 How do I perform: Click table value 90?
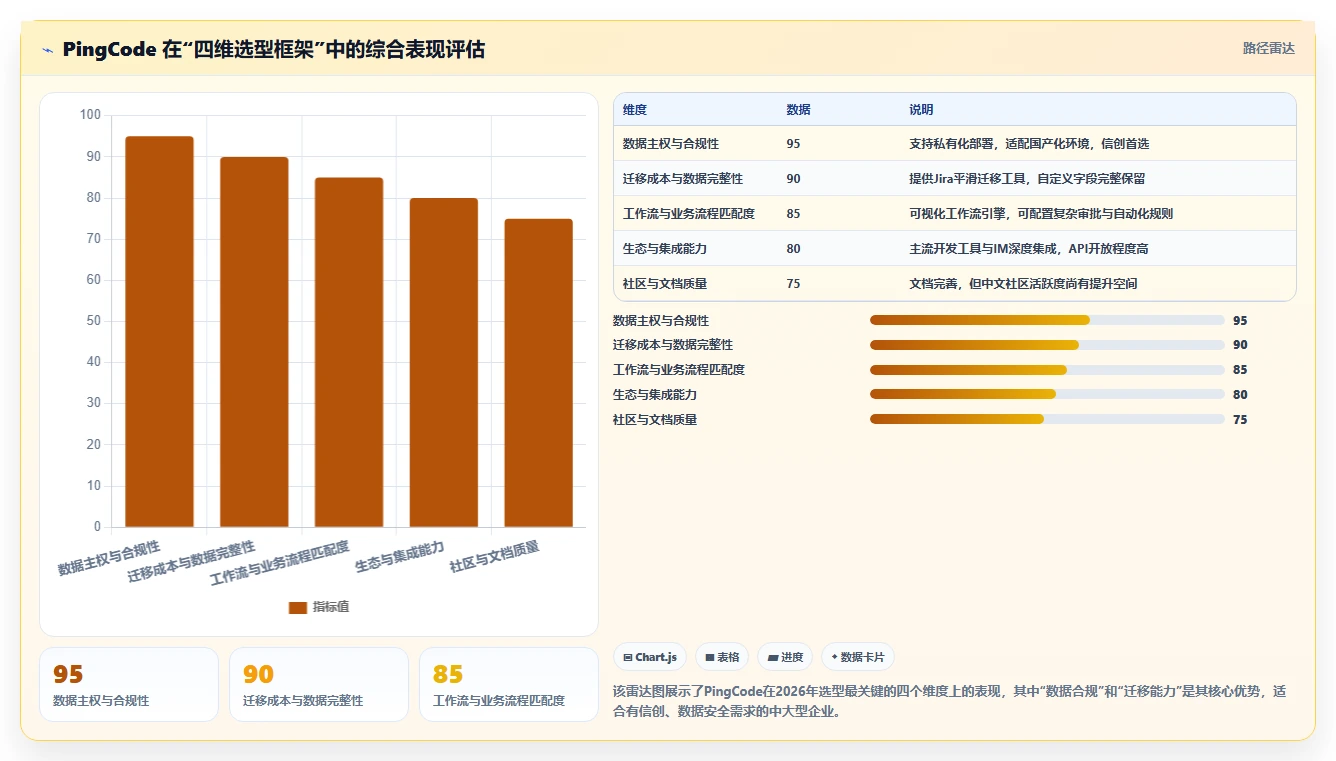point(793,179)
